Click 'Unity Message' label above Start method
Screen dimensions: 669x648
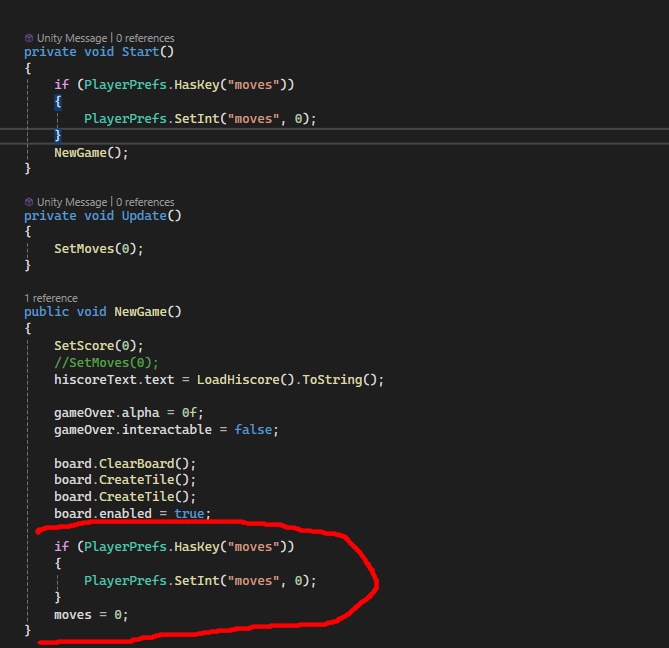[x=72, y=38]
